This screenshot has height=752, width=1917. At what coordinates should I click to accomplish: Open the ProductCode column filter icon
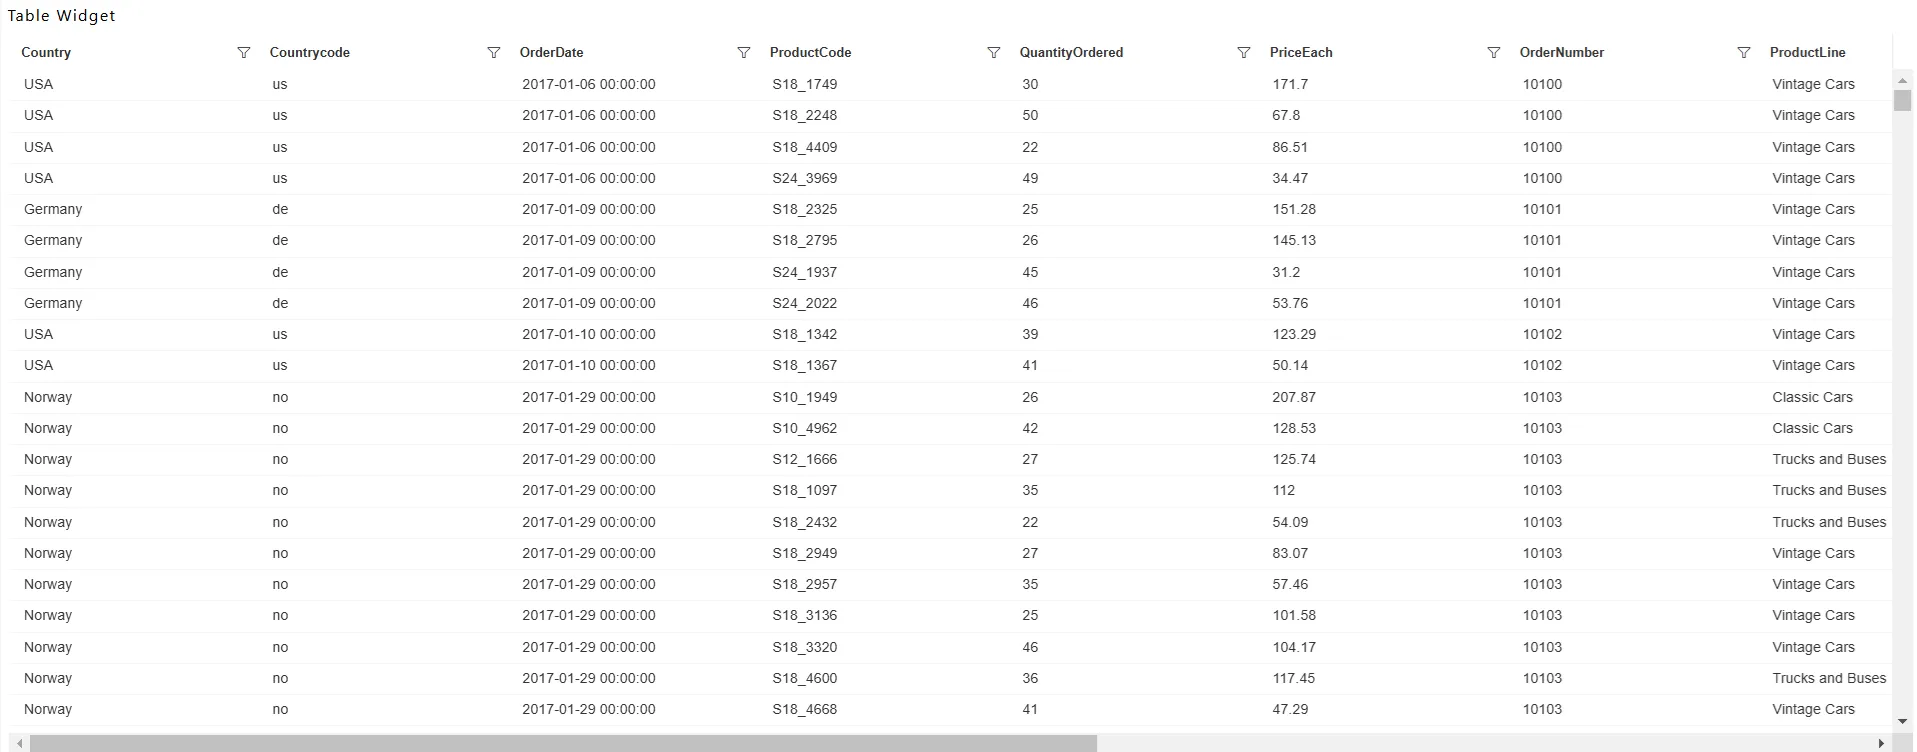click(x=993, y=53)
